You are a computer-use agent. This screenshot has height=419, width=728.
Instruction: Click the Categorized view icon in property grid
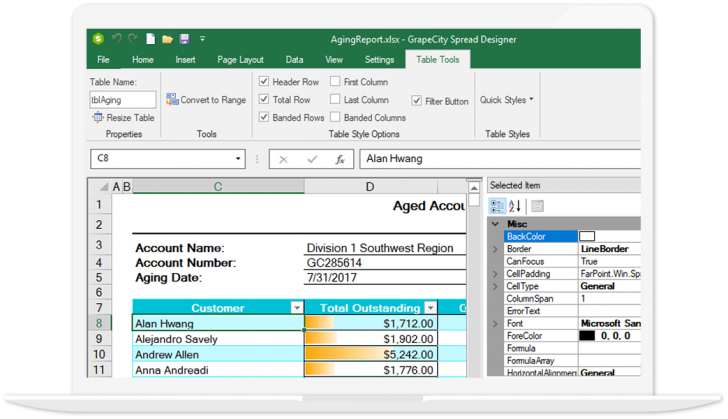(x=497, y=206)
